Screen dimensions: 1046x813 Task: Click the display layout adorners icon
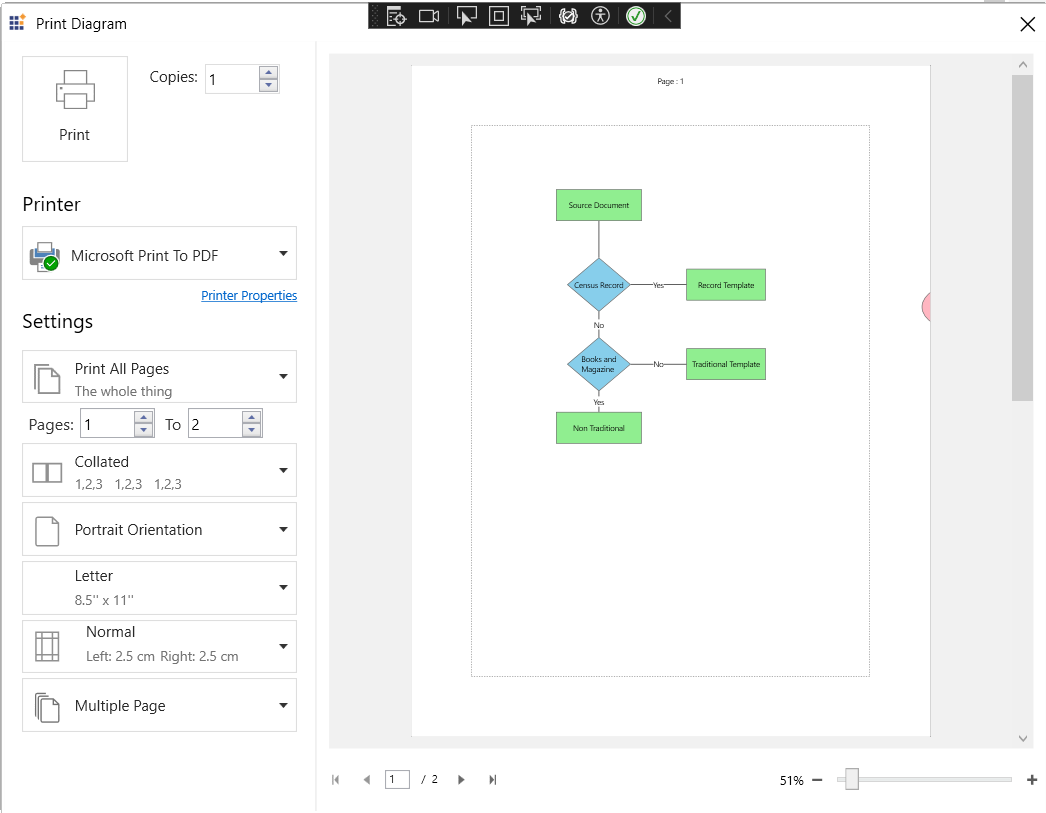[498, 16]
